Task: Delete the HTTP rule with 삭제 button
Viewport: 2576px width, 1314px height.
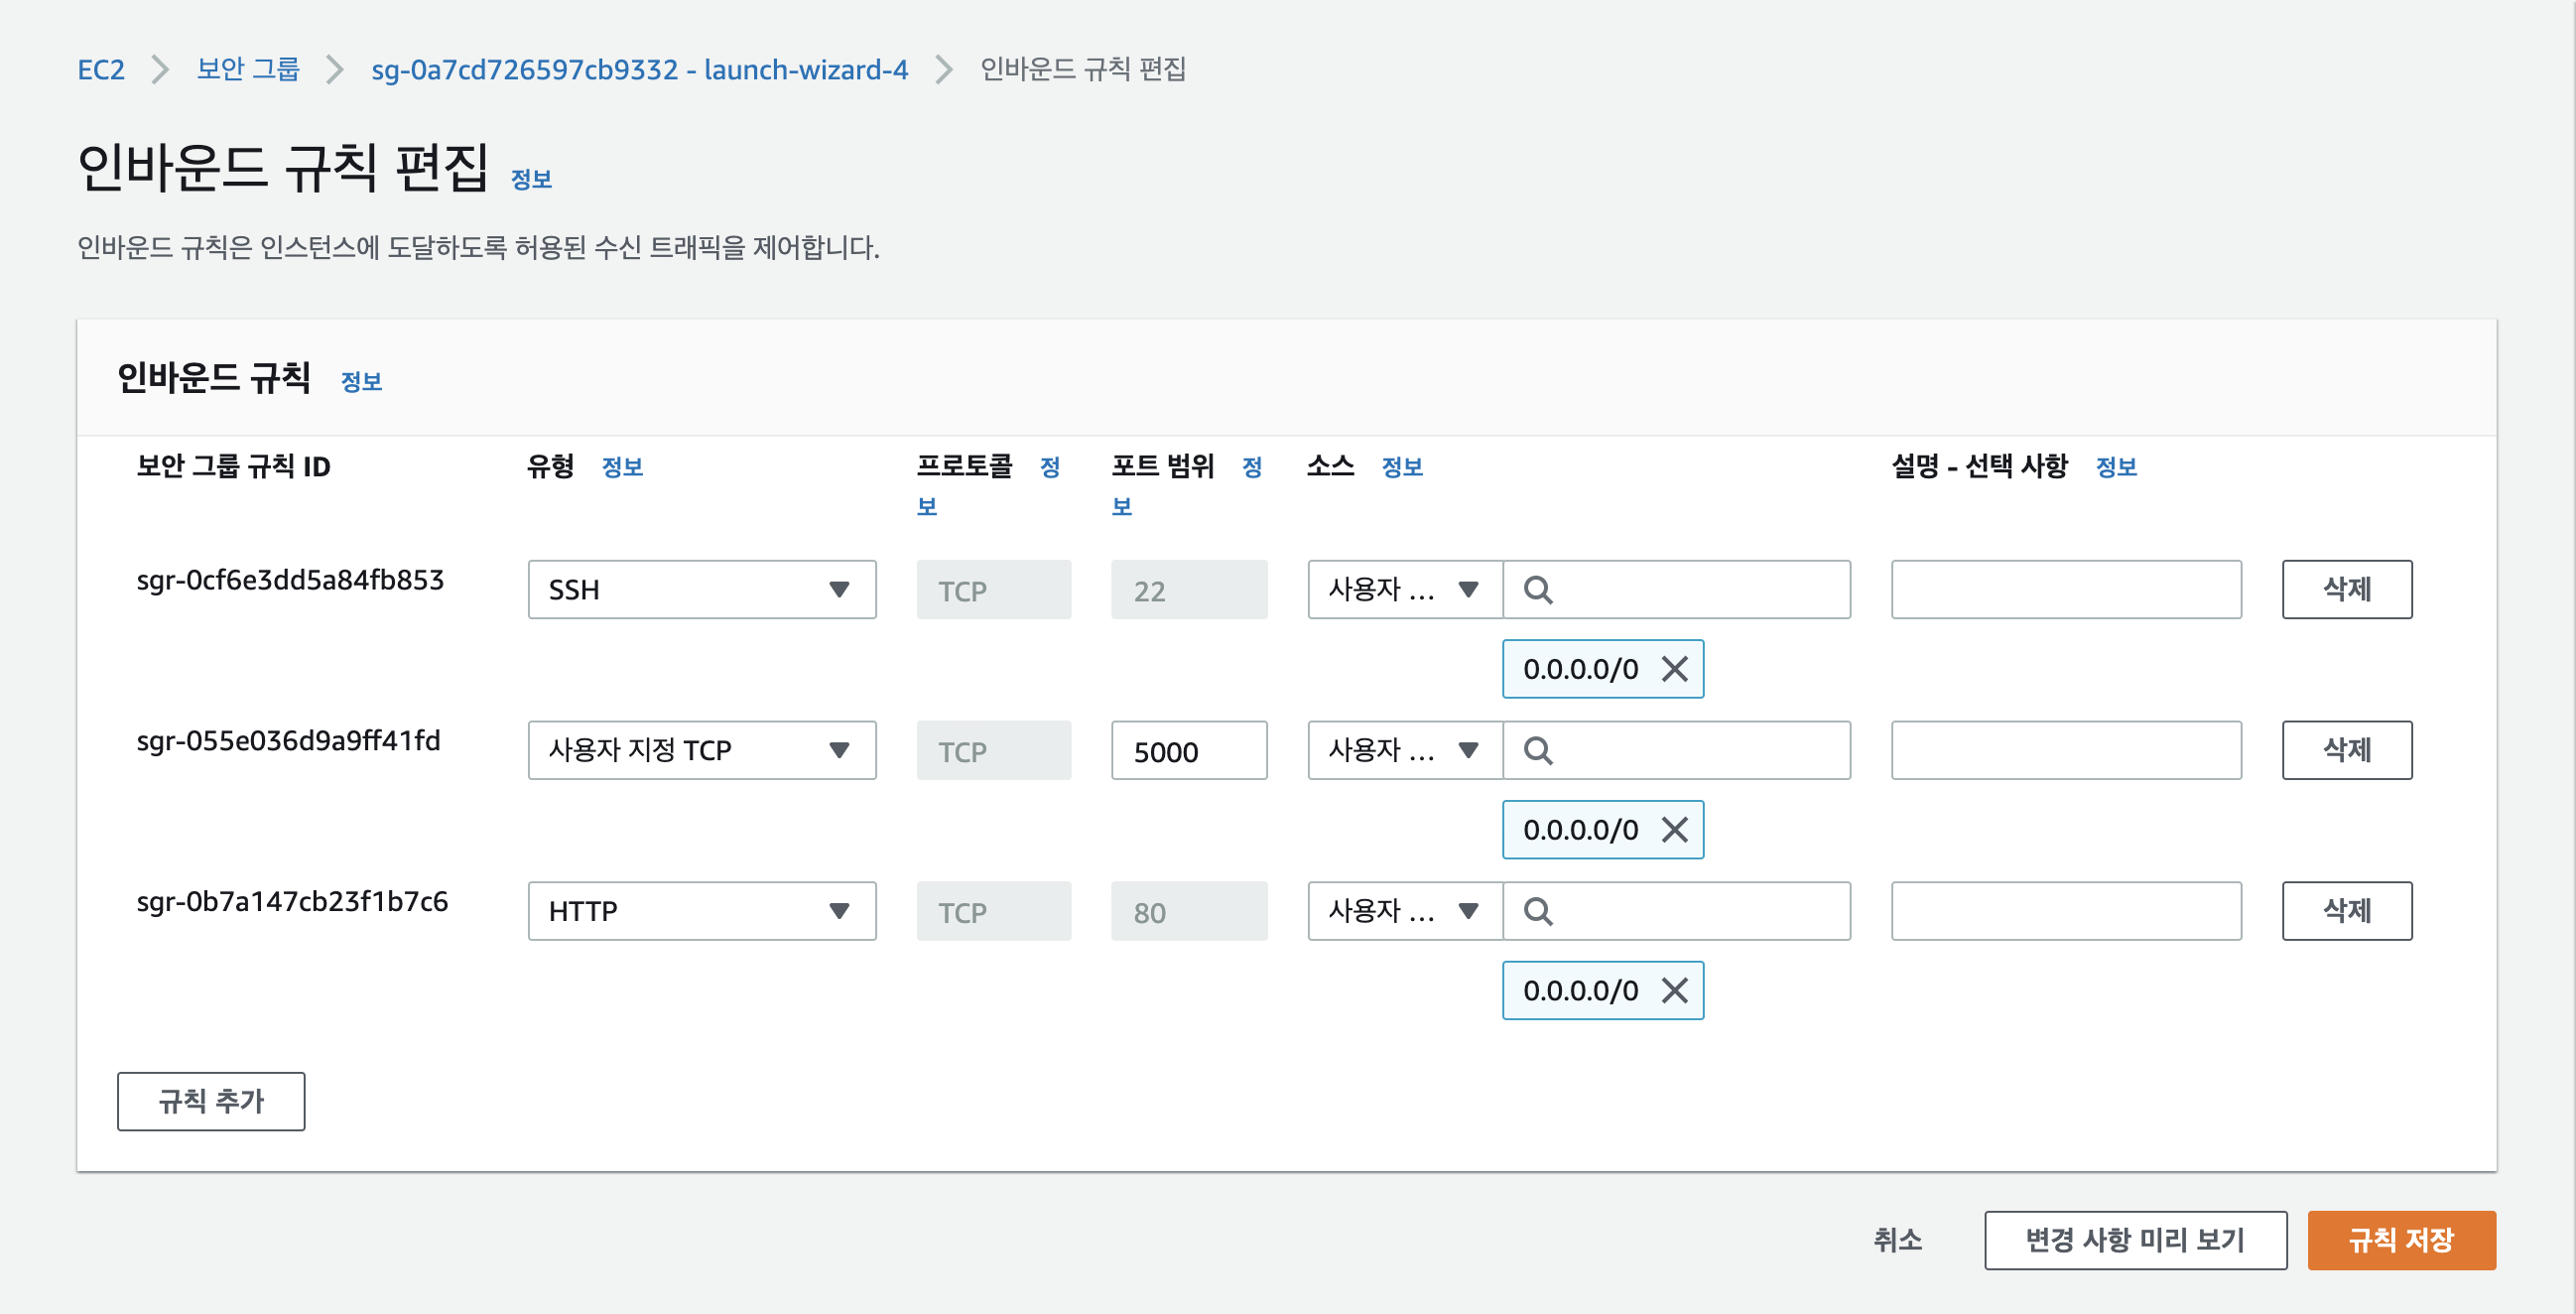Action: (x=2346, y=911)
